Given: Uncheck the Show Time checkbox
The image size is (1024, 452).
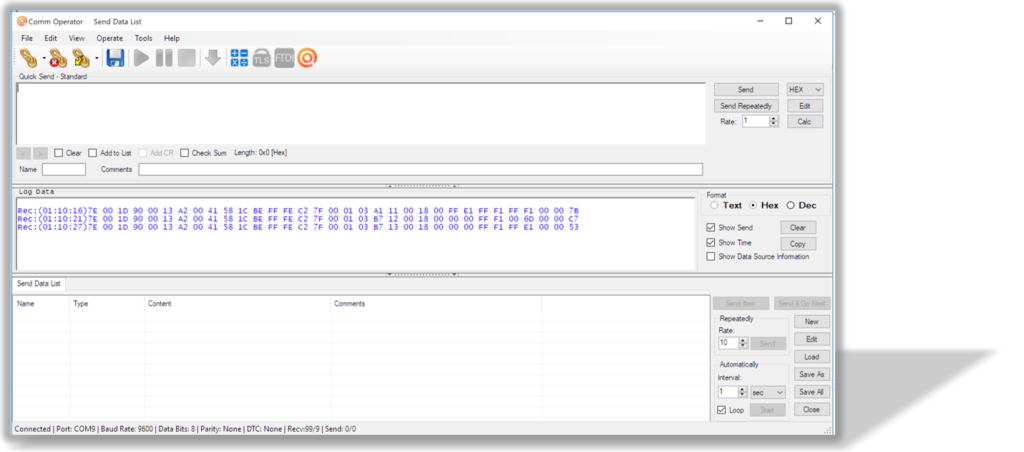Looking at the screenshot, I should (711, 242).
